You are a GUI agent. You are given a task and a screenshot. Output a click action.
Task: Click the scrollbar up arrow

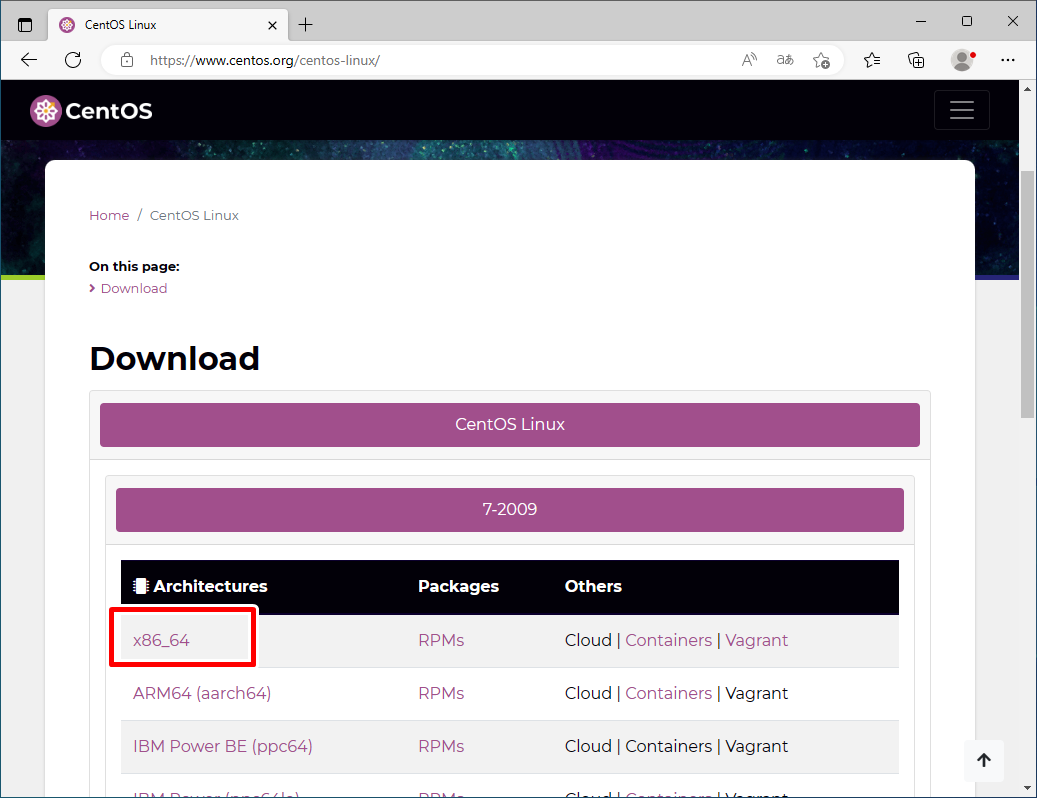pos(1026,88)
